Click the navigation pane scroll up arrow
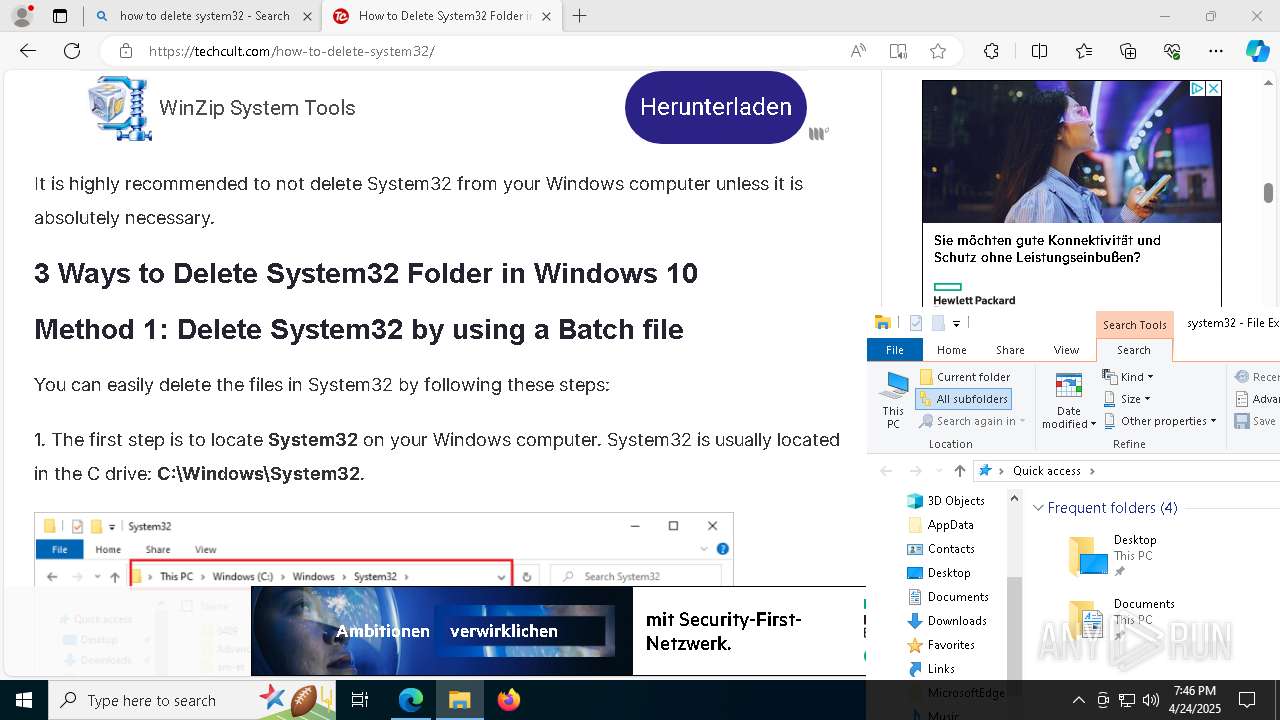This screenshot has width=1280, height=720. (1014, 498)
